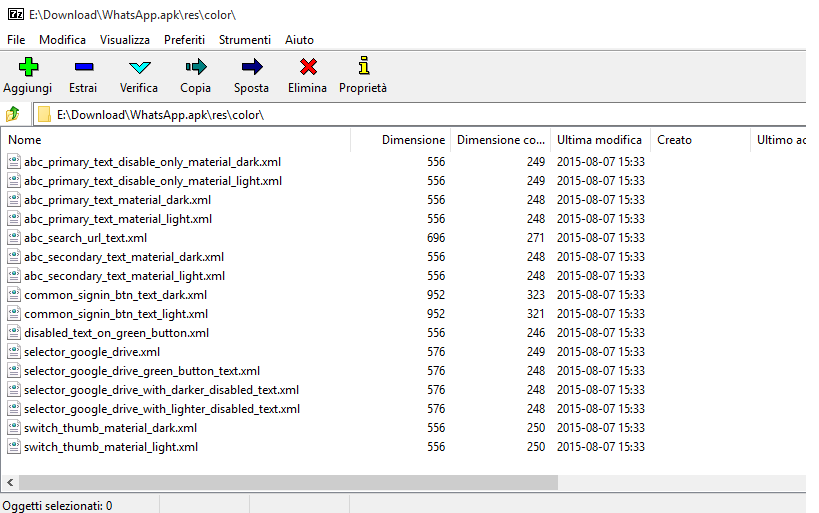This screenshot has height=513, width=819.
Task: Click folder icon in address bar
Action: click(x=44, y=114)
